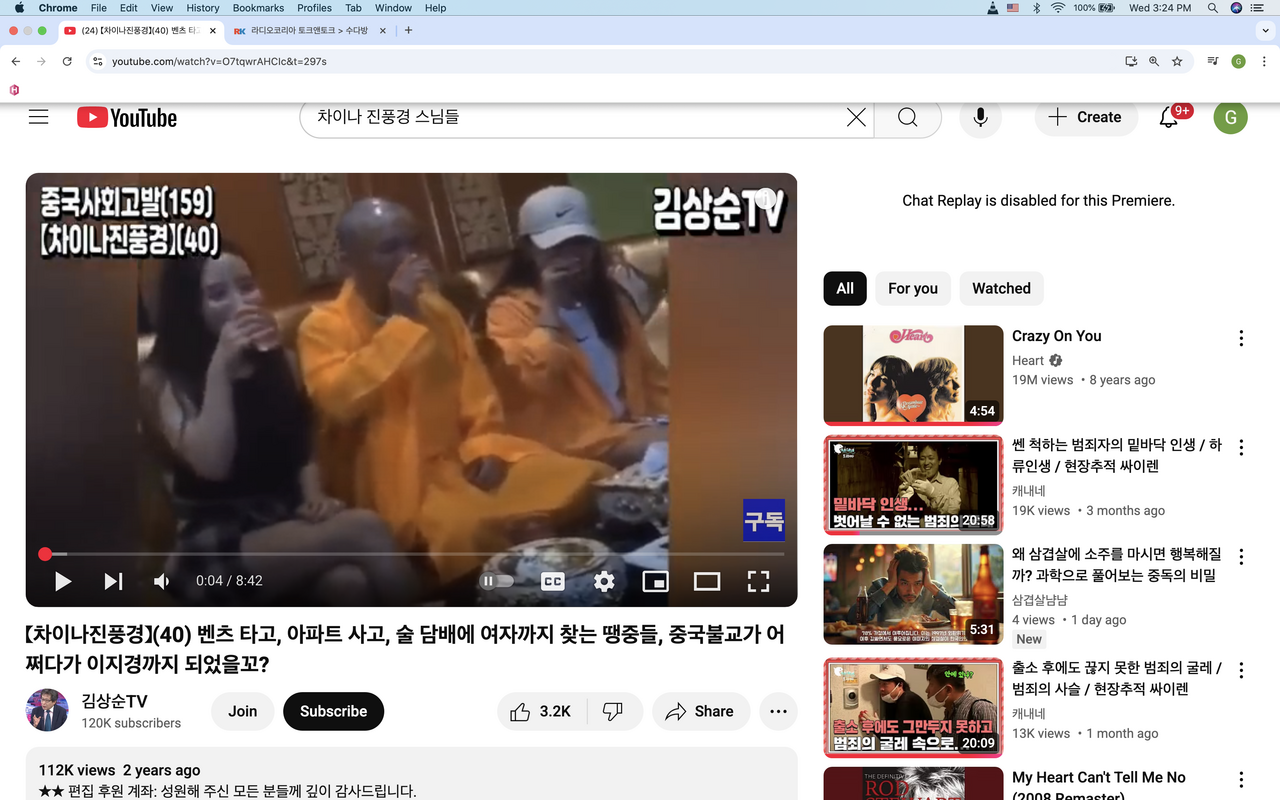This screenshot has height=800, width=1280.
Task: Toggle the autoplay switch
Action: 497,581
